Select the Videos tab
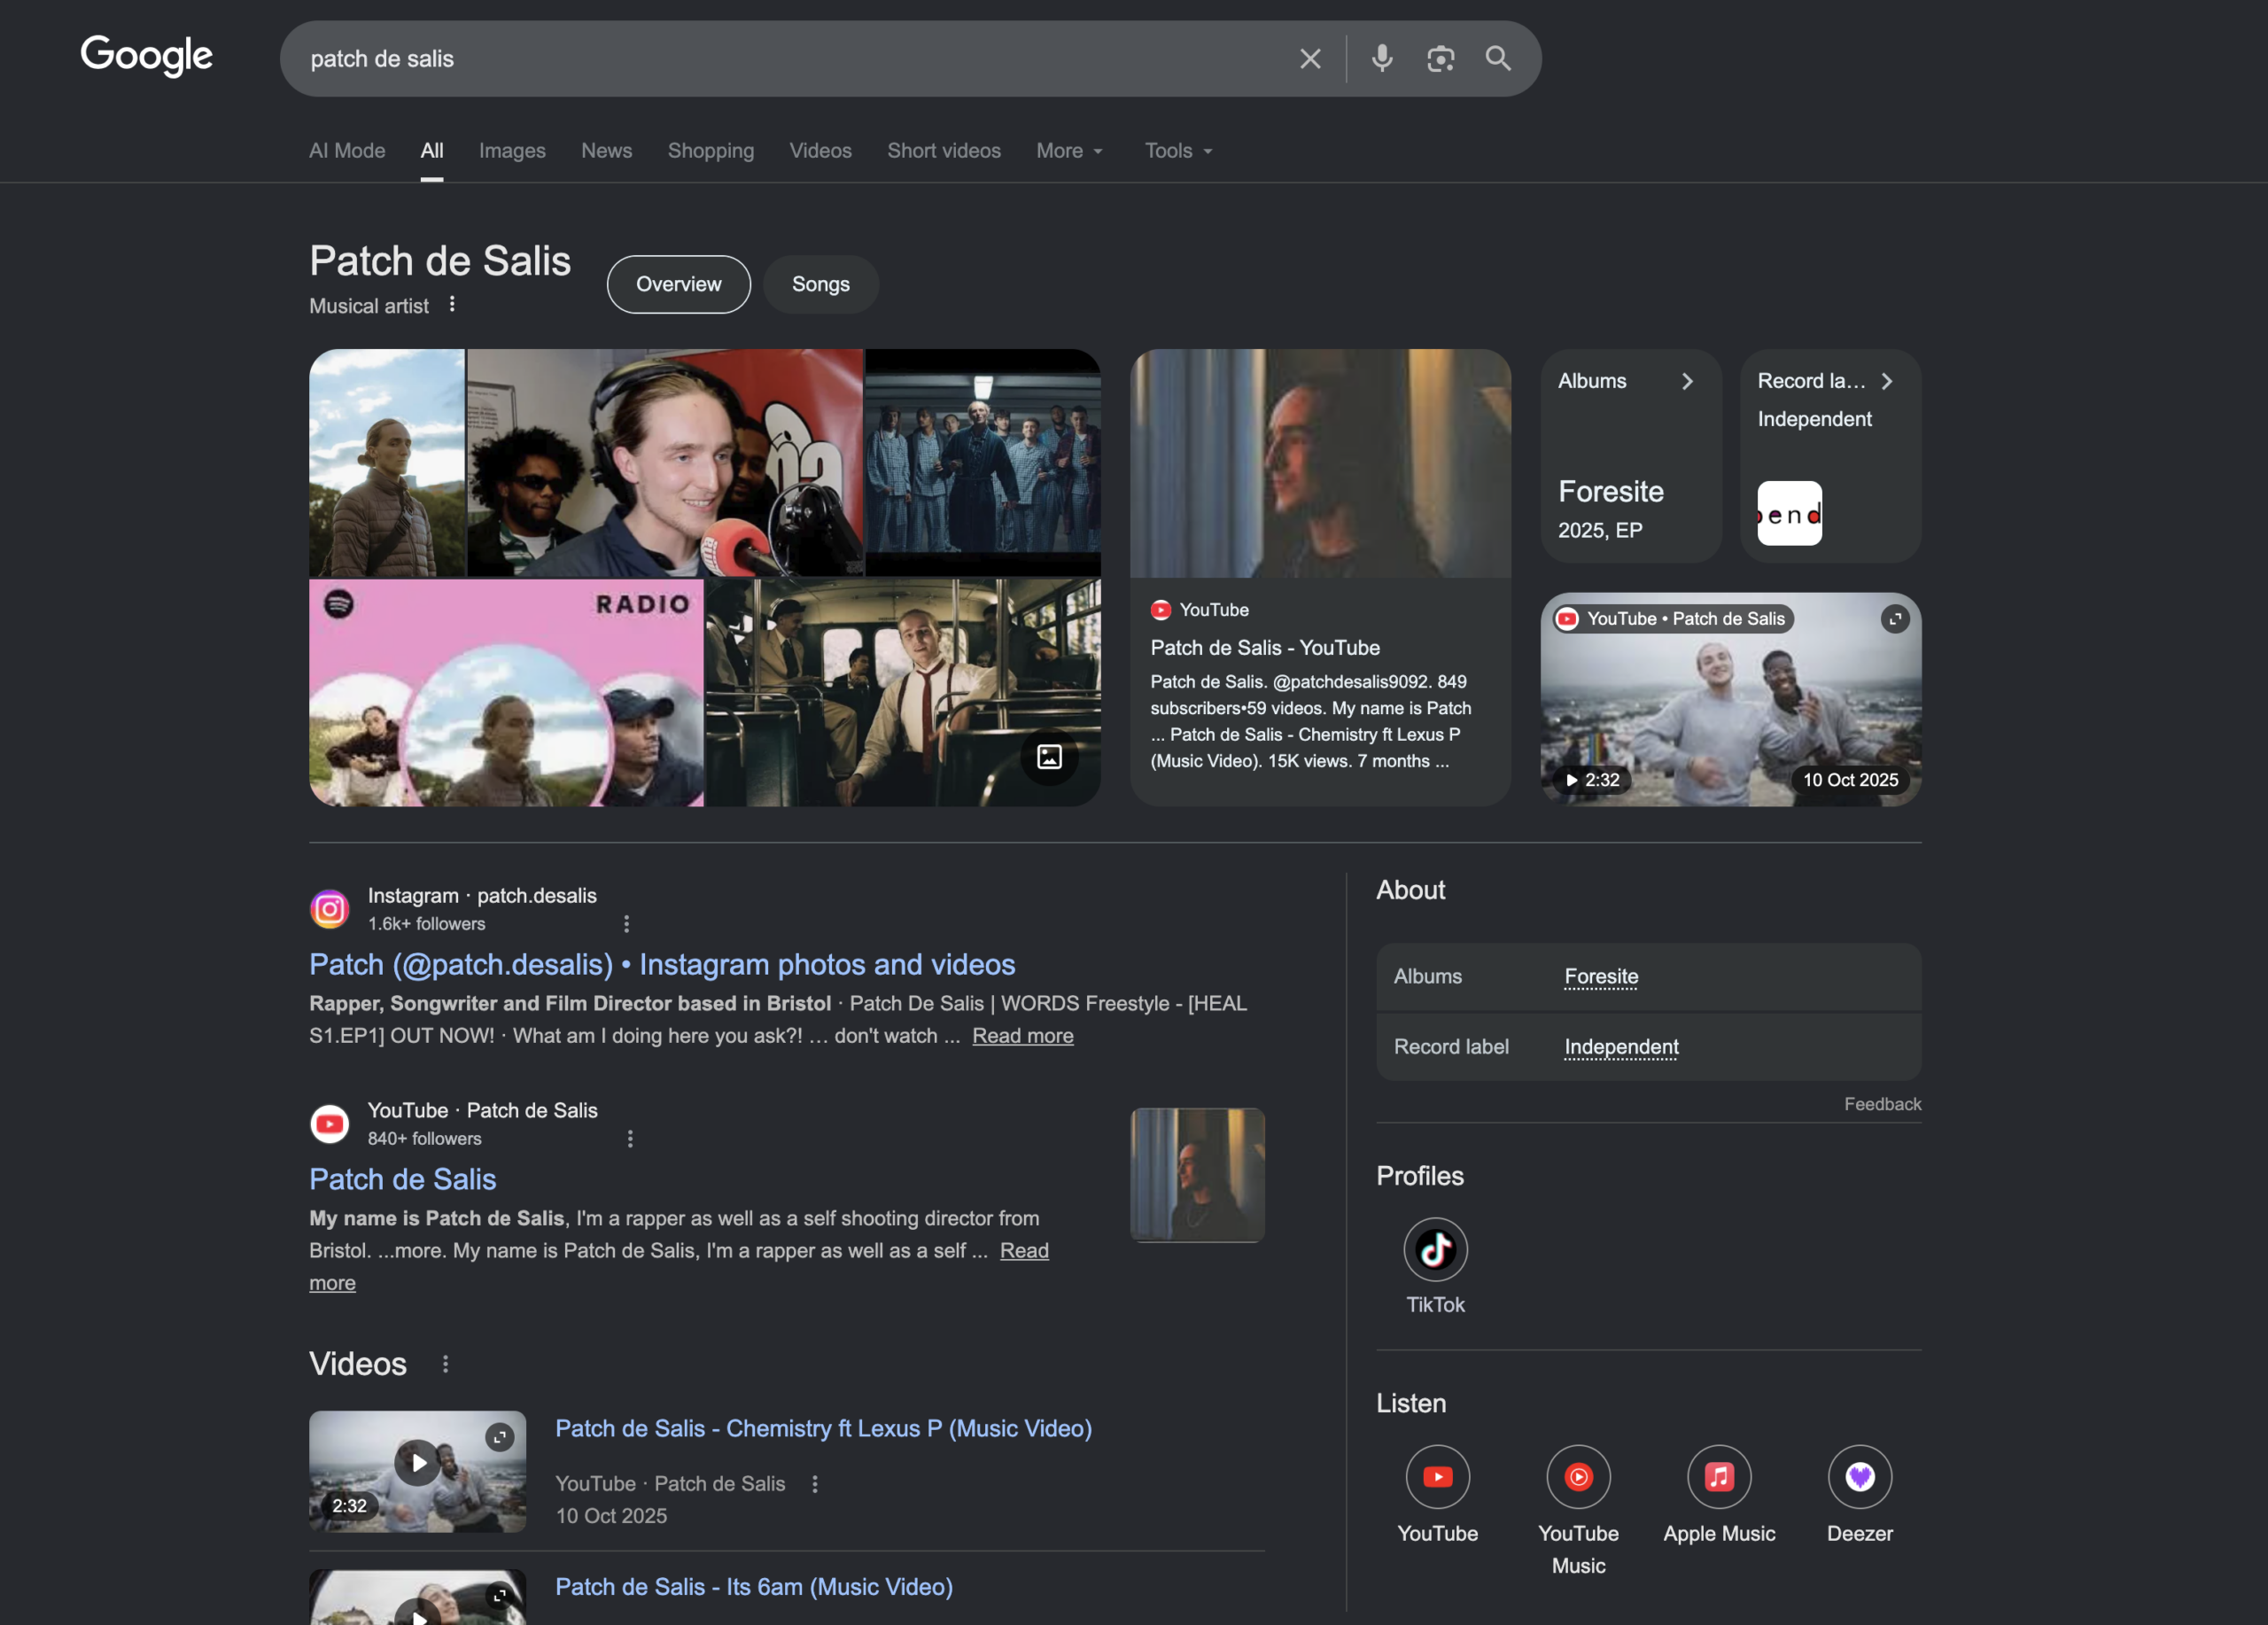 pos(820,151)
